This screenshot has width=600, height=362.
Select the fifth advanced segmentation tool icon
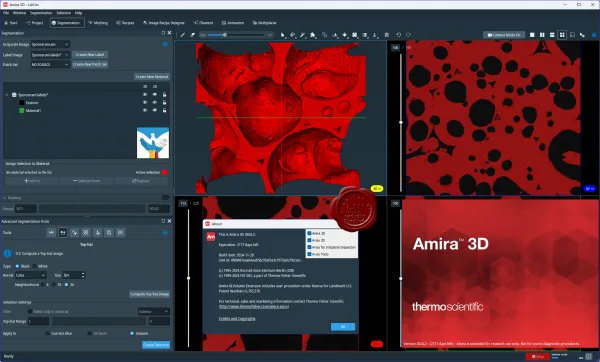click(97, 232)
